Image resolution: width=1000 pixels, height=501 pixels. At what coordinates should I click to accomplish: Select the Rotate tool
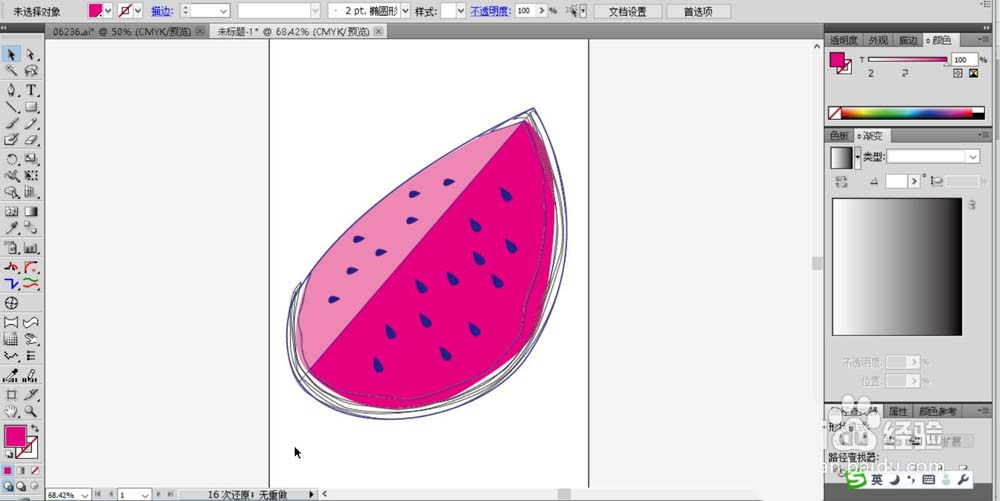point(11,159)
